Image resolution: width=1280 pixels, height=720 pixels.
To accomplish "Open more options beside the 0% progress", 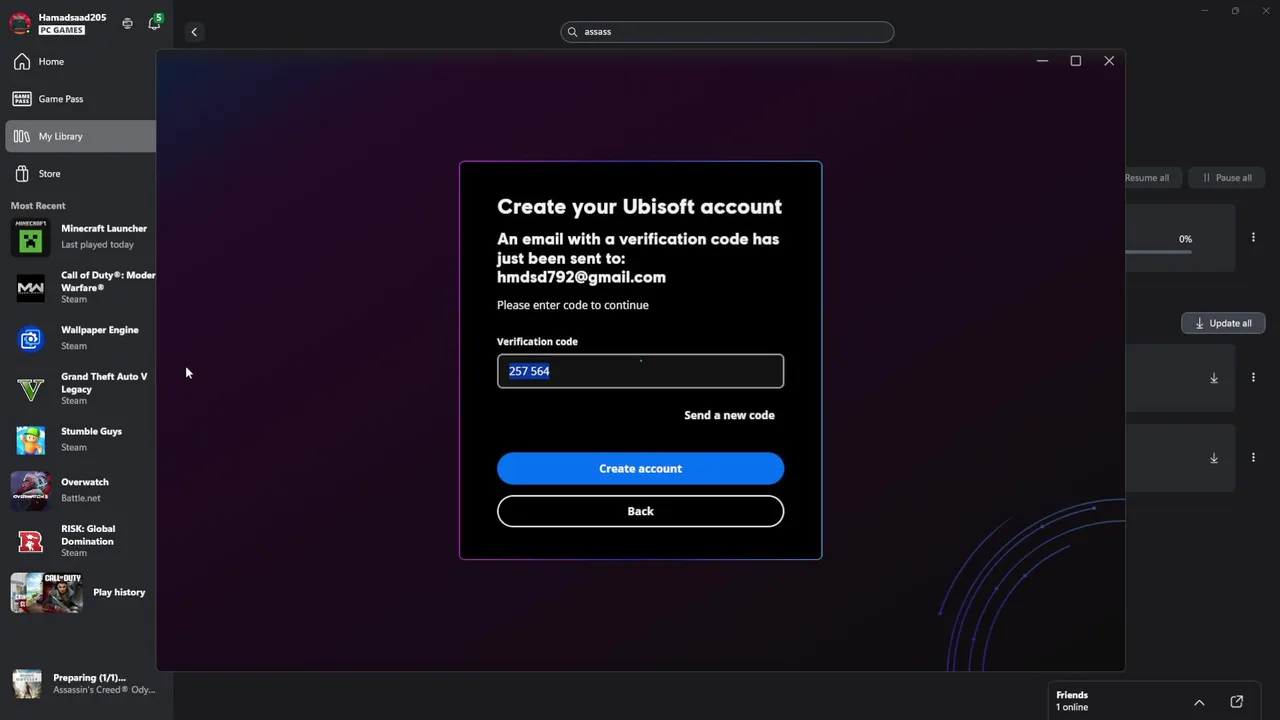I will click(1253, 238).
